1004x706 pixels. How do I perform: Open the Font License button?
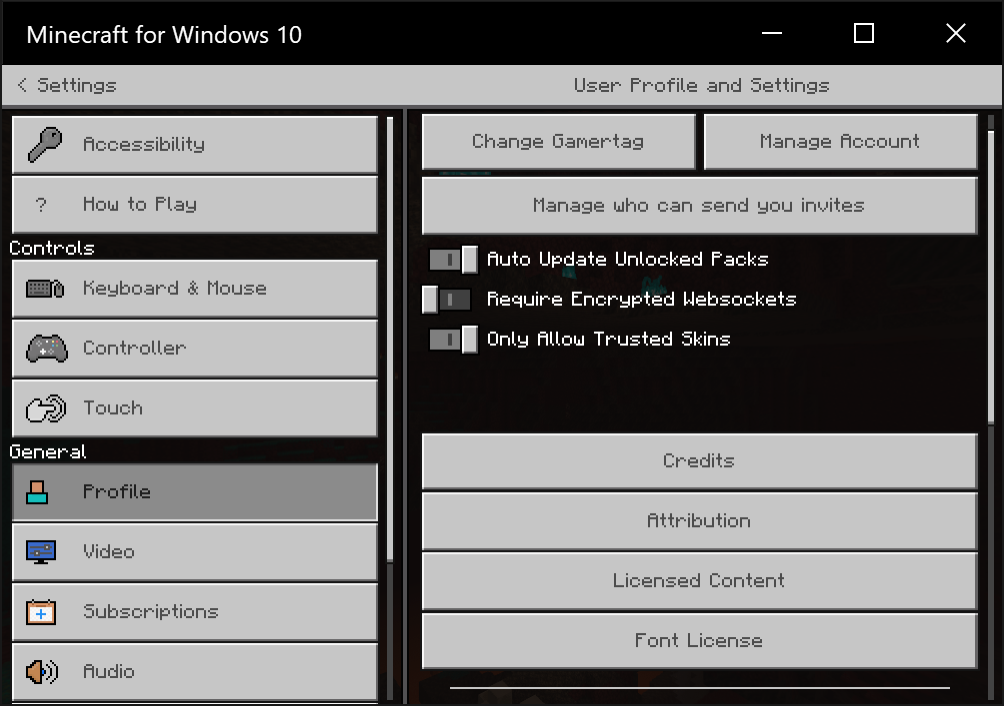click(699, 641)
